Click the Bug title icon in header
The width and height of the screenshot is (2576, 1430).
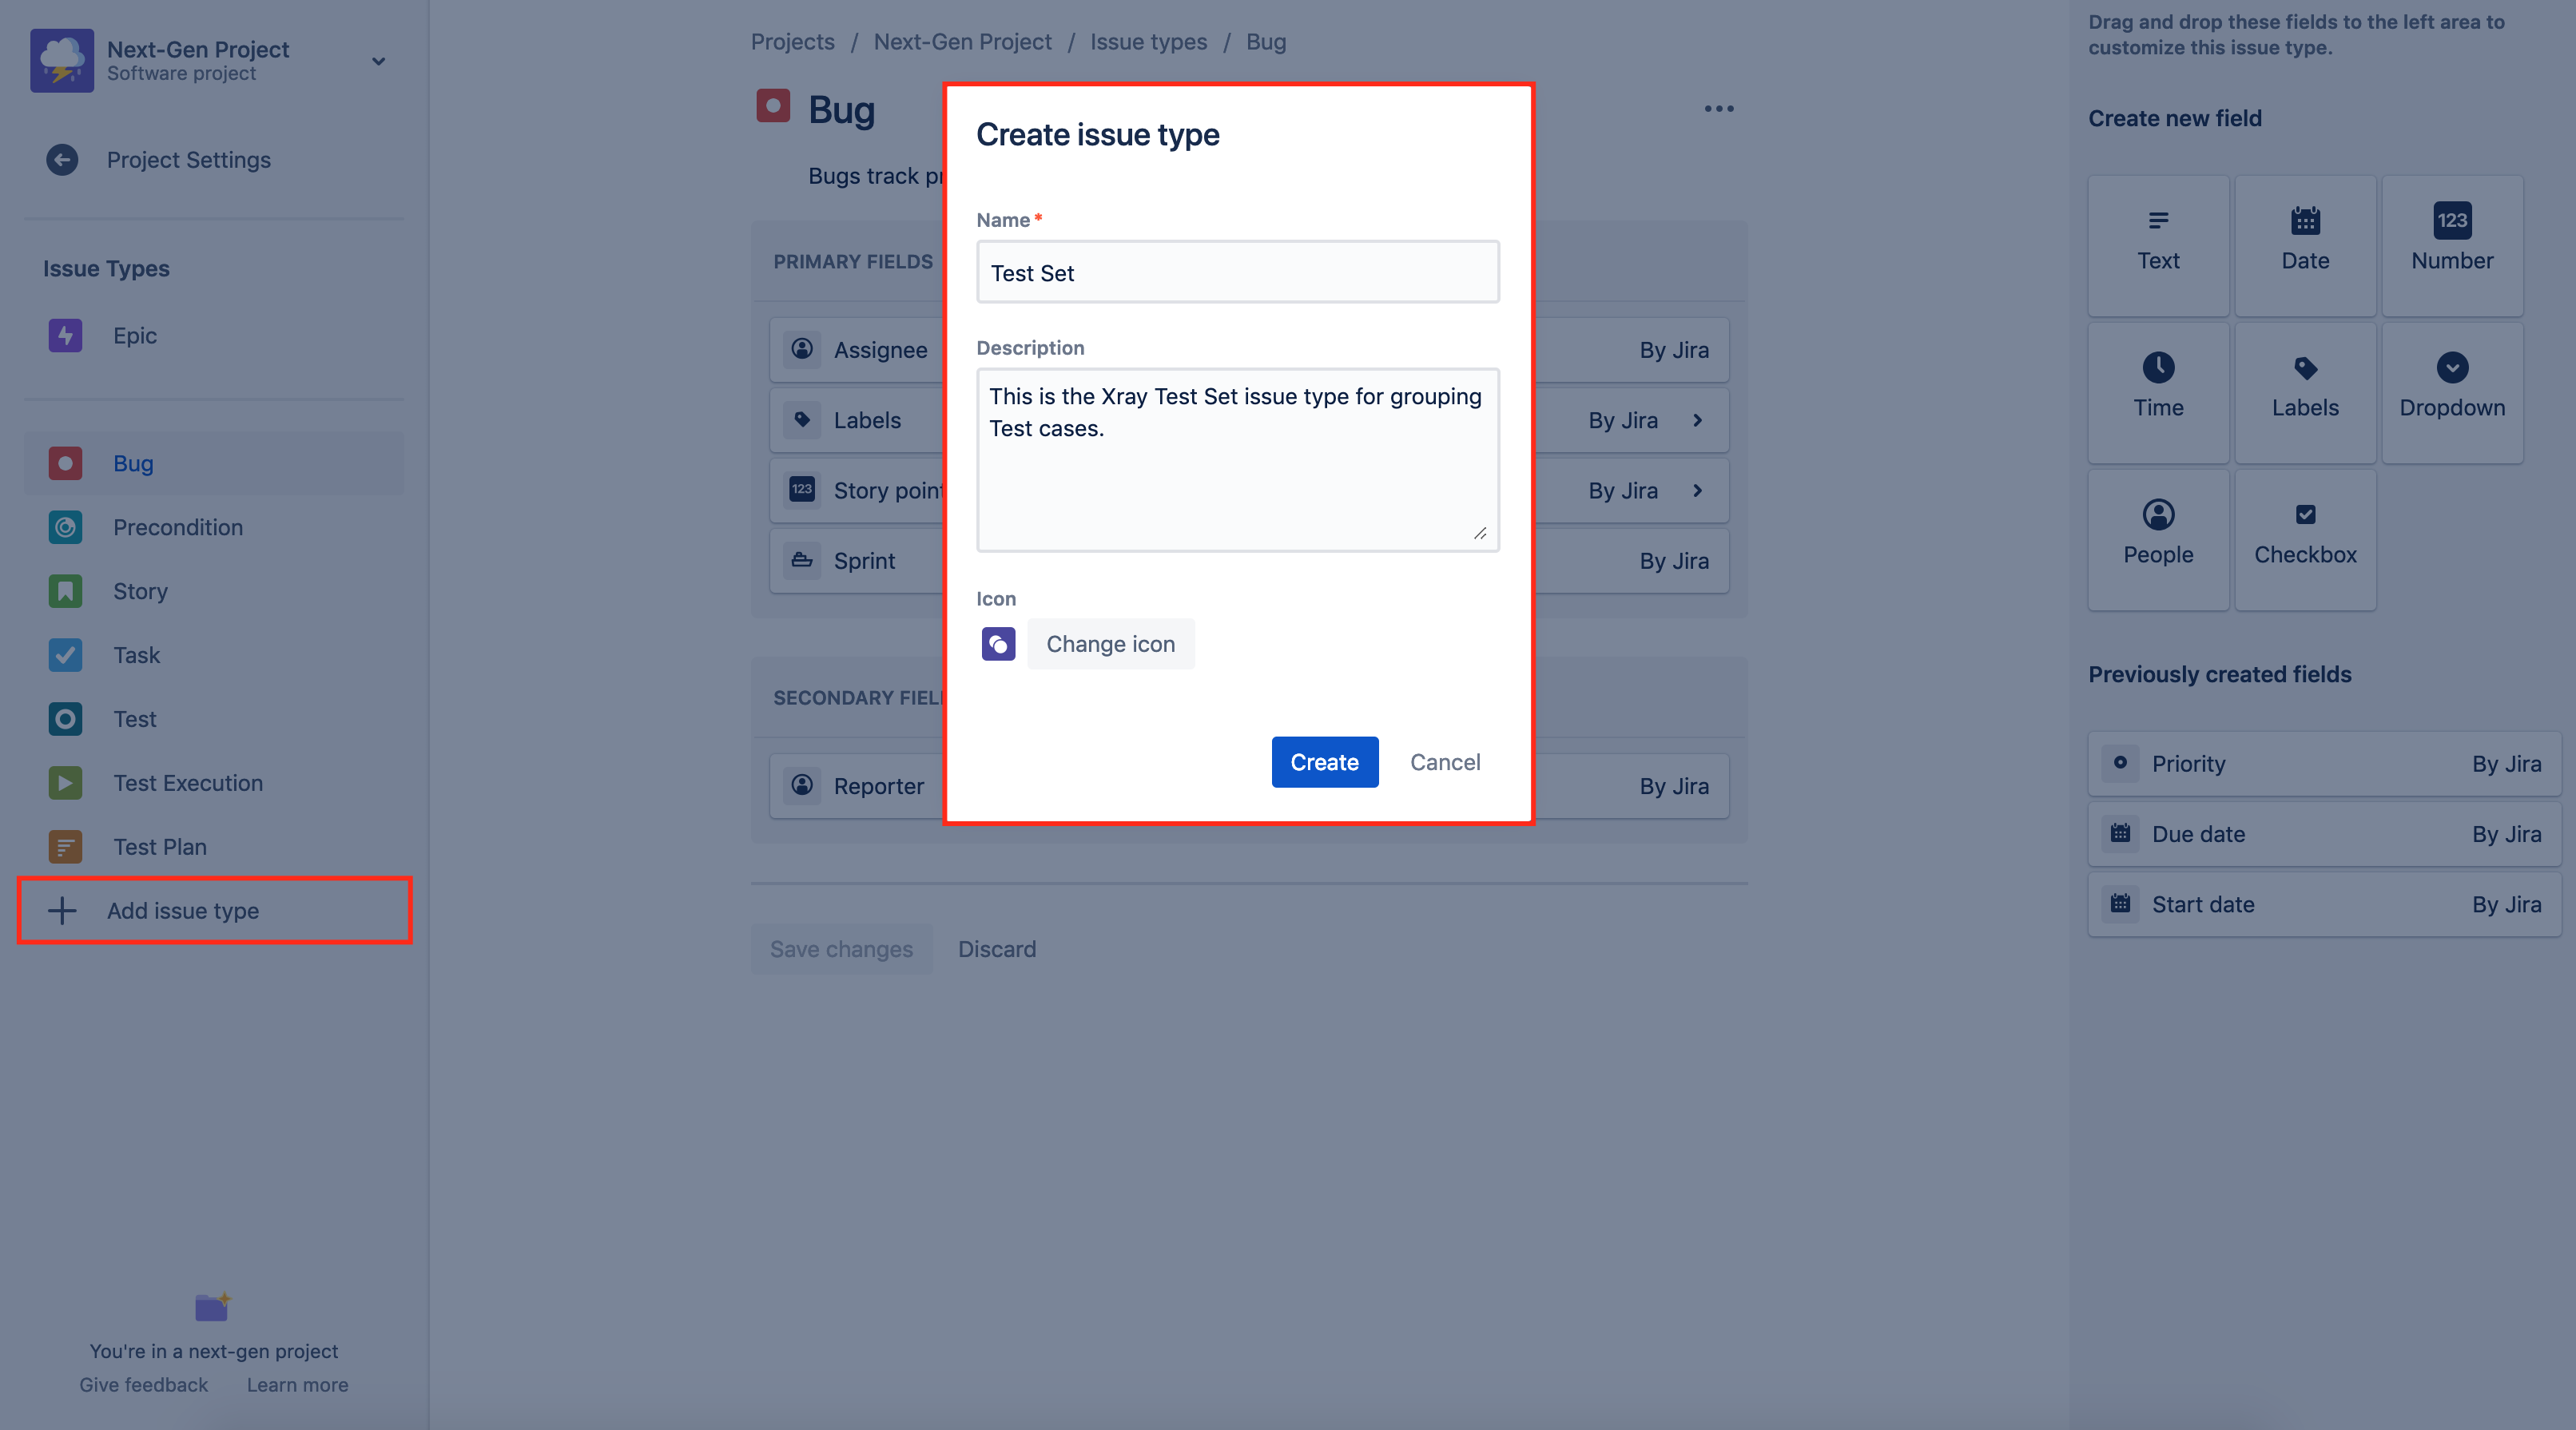click(x=773, y=106)
